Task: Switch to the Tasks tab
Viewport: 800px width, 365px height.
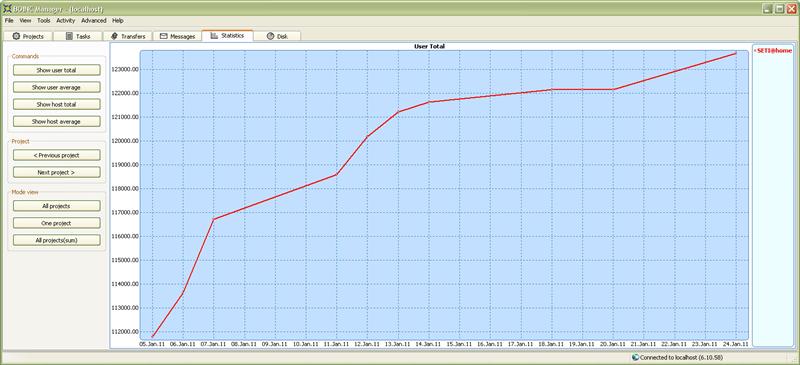Action: pyautogui.click(x=77, y=36)
